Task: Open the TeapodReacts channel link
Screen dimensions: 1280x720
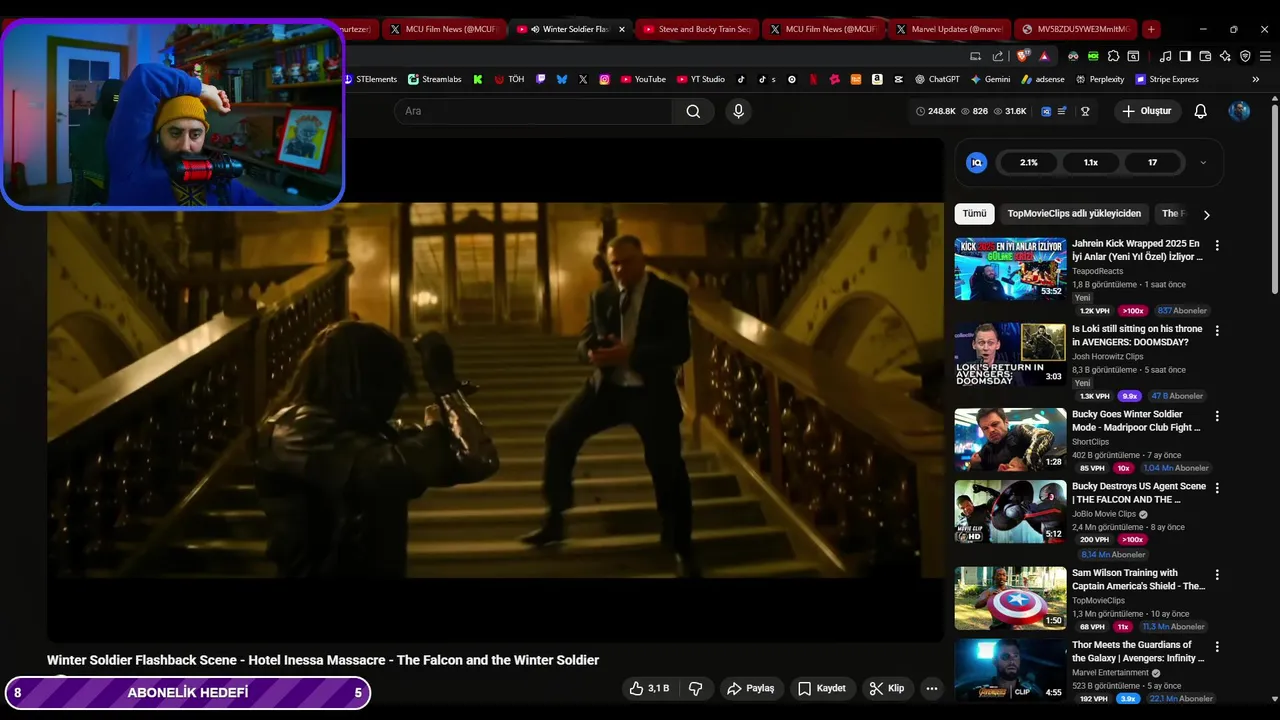Action: 1096,271
